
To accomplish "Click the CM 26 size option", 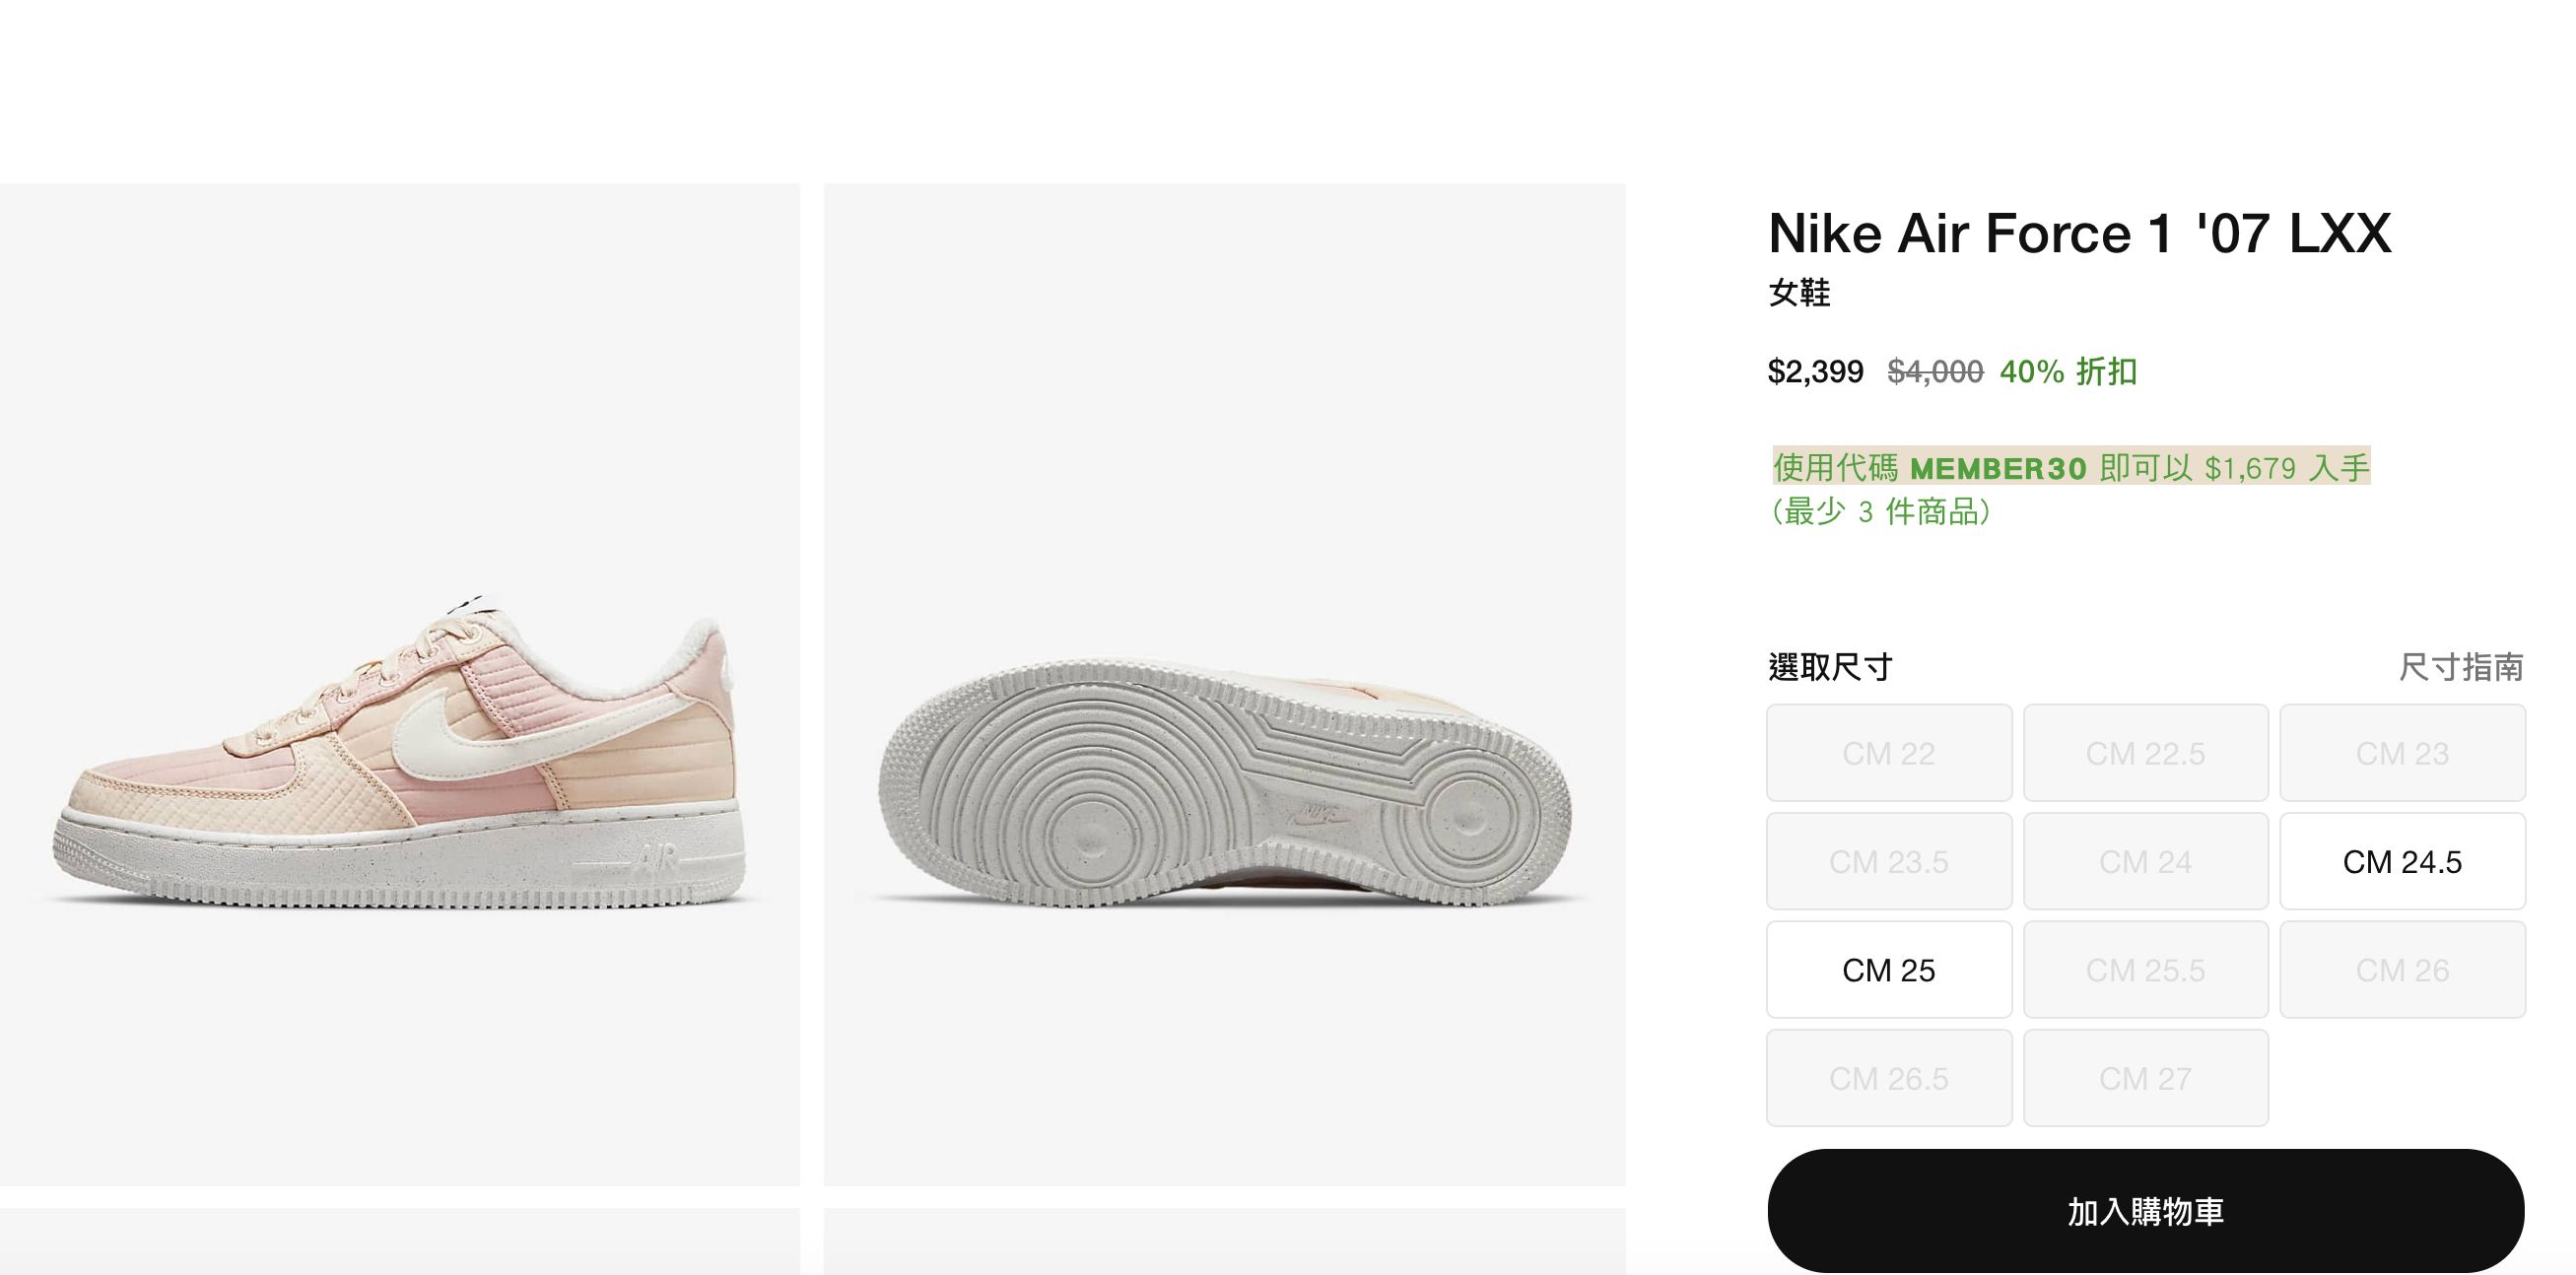I will pyautogui.click(x=2403, y=969).
